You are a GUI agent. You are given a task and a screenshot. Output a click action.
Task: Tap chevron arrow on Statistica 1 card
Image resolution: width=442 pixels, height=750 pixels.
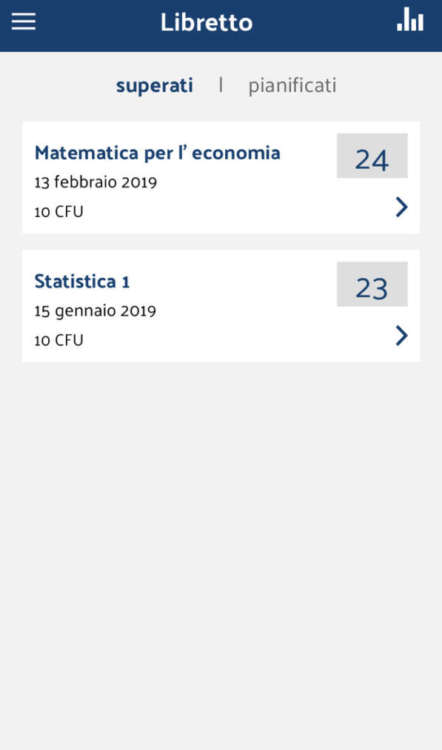click(401, 336)
